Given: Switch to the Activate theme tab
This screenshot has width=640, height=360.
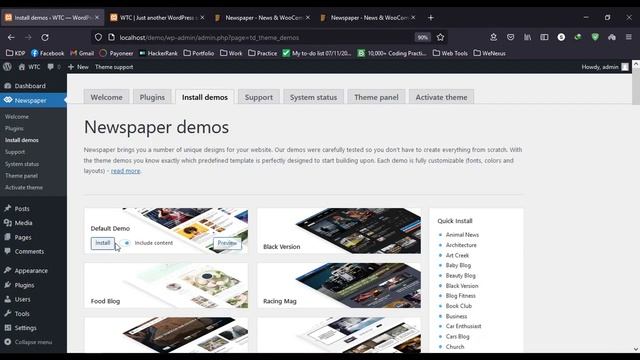Looking at the screenshot, I should (x=441, y=97).
